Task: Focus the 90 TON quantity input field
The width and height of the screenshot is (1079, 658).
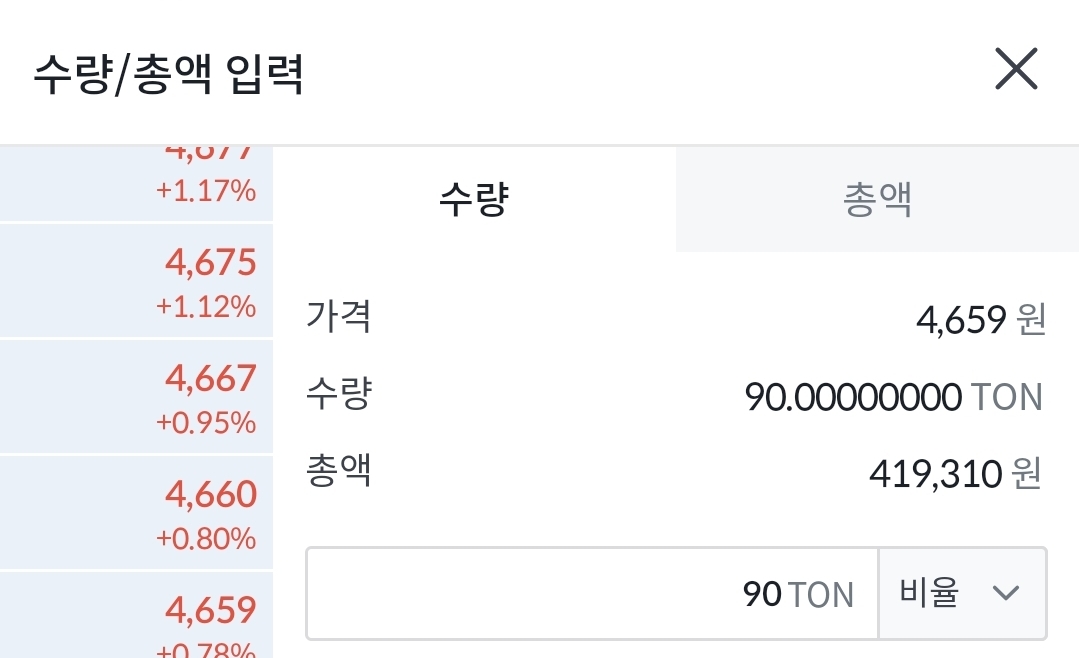Action: click(x=592, y=593)
